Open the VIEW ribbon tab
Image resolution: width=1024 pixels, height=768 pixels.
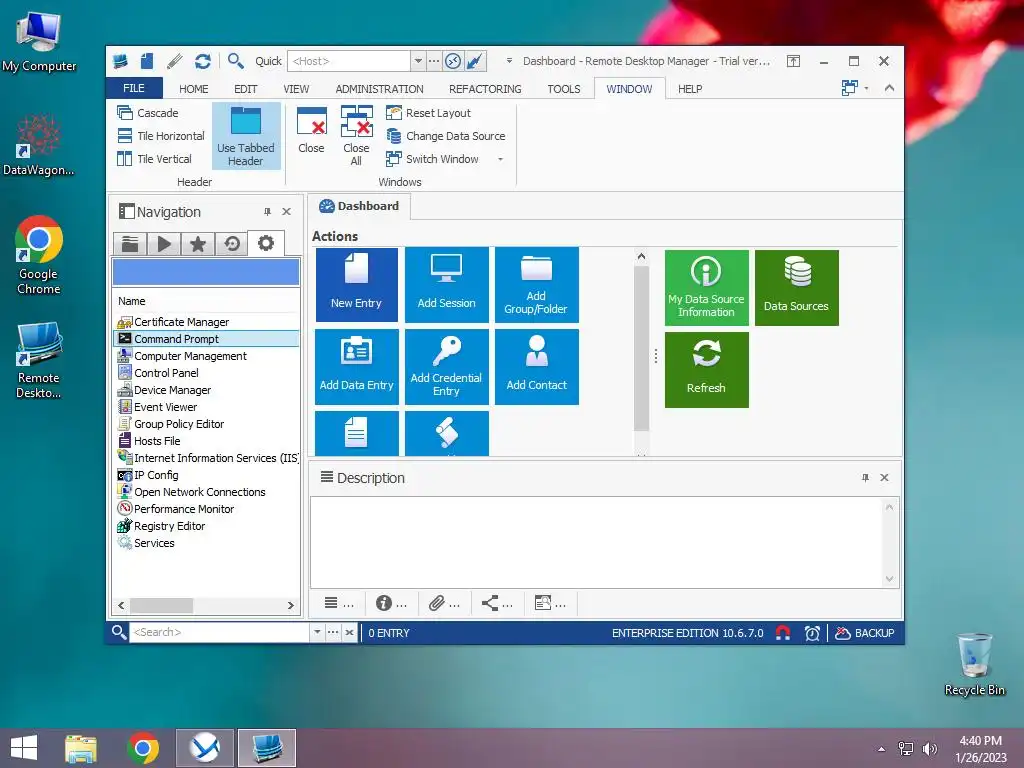(x=296, y=89)
